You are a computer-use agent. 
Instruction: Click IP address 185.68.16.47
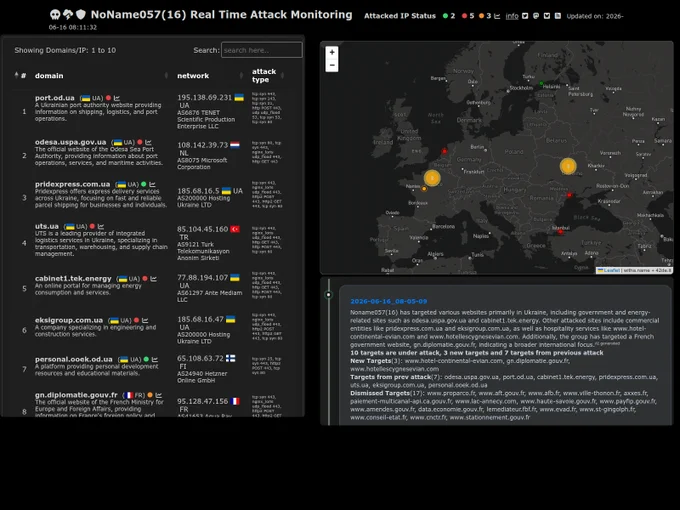[200, 319]
